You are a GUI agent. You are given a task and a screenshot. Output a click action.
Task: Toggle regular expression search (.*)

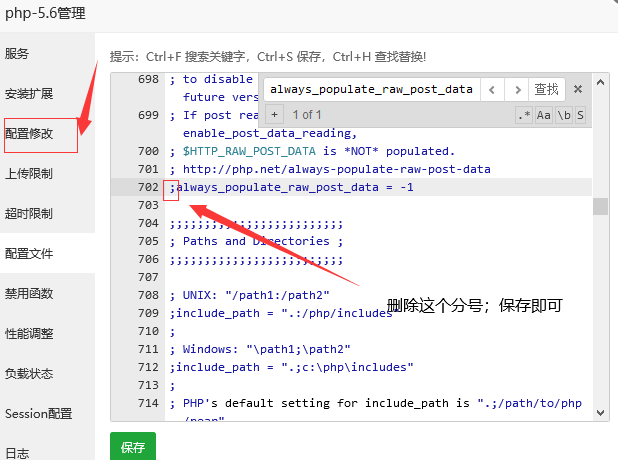pos(524,115)
